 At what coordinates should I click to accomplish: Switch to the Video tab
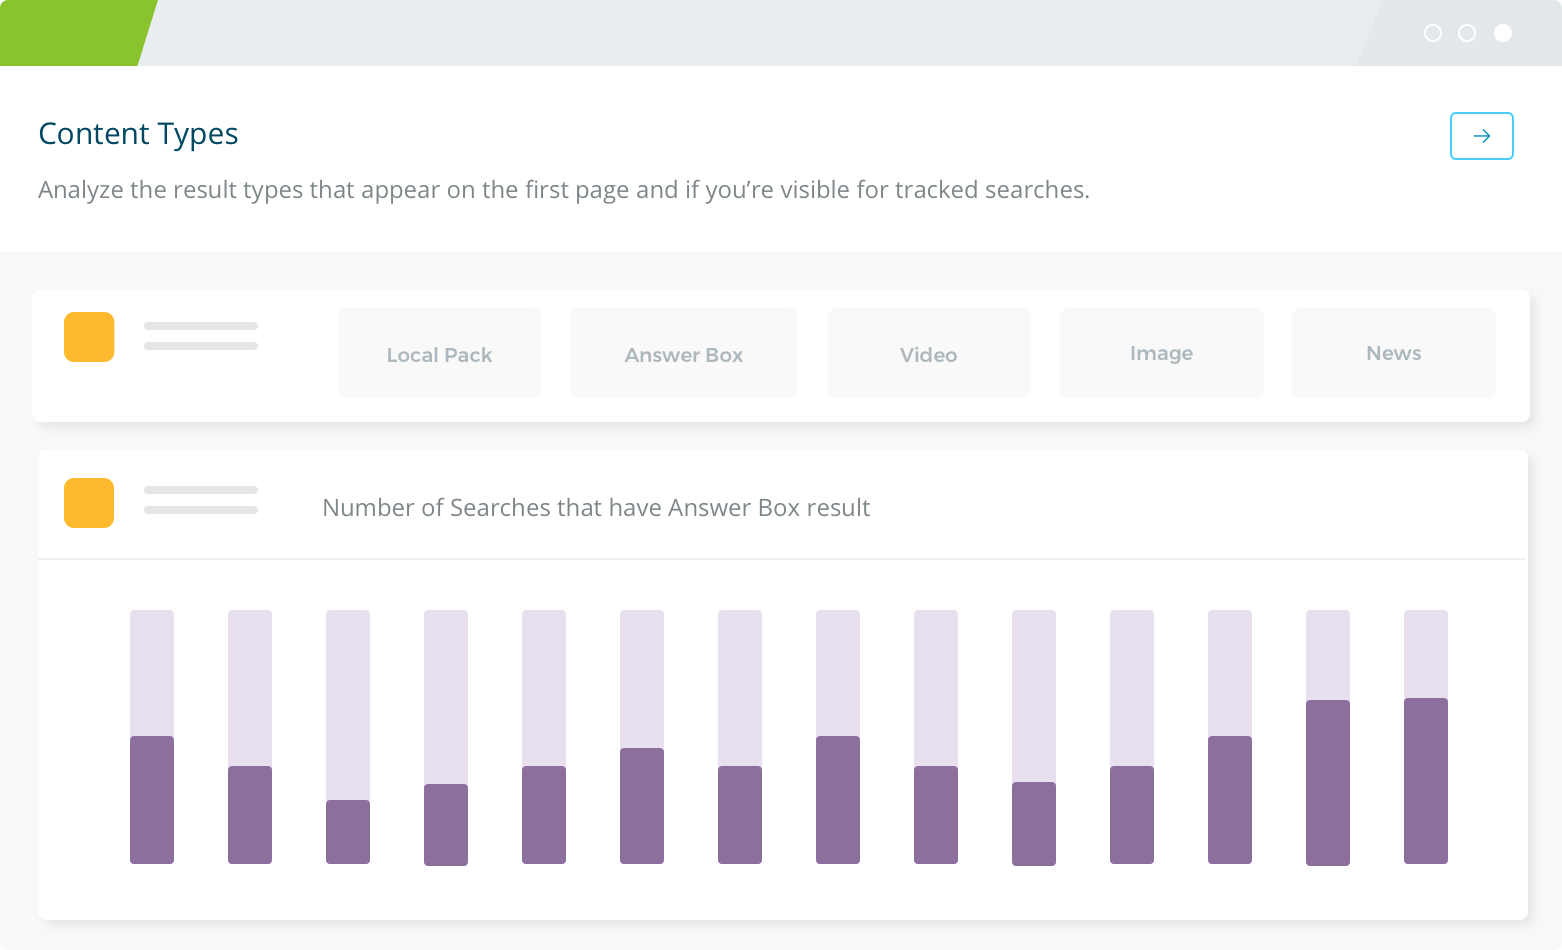point(929,353)
